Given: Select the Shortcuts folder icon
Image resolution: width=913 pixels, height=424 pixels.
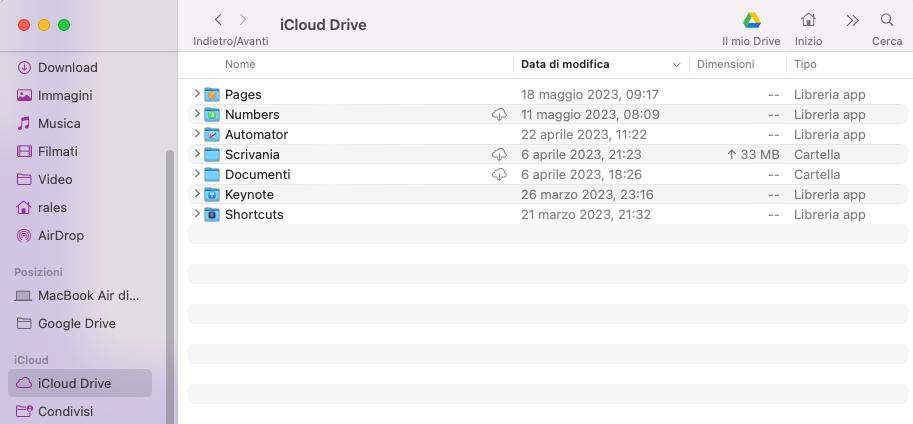Looking at the screenshot, I should click(x=212, y=214).
